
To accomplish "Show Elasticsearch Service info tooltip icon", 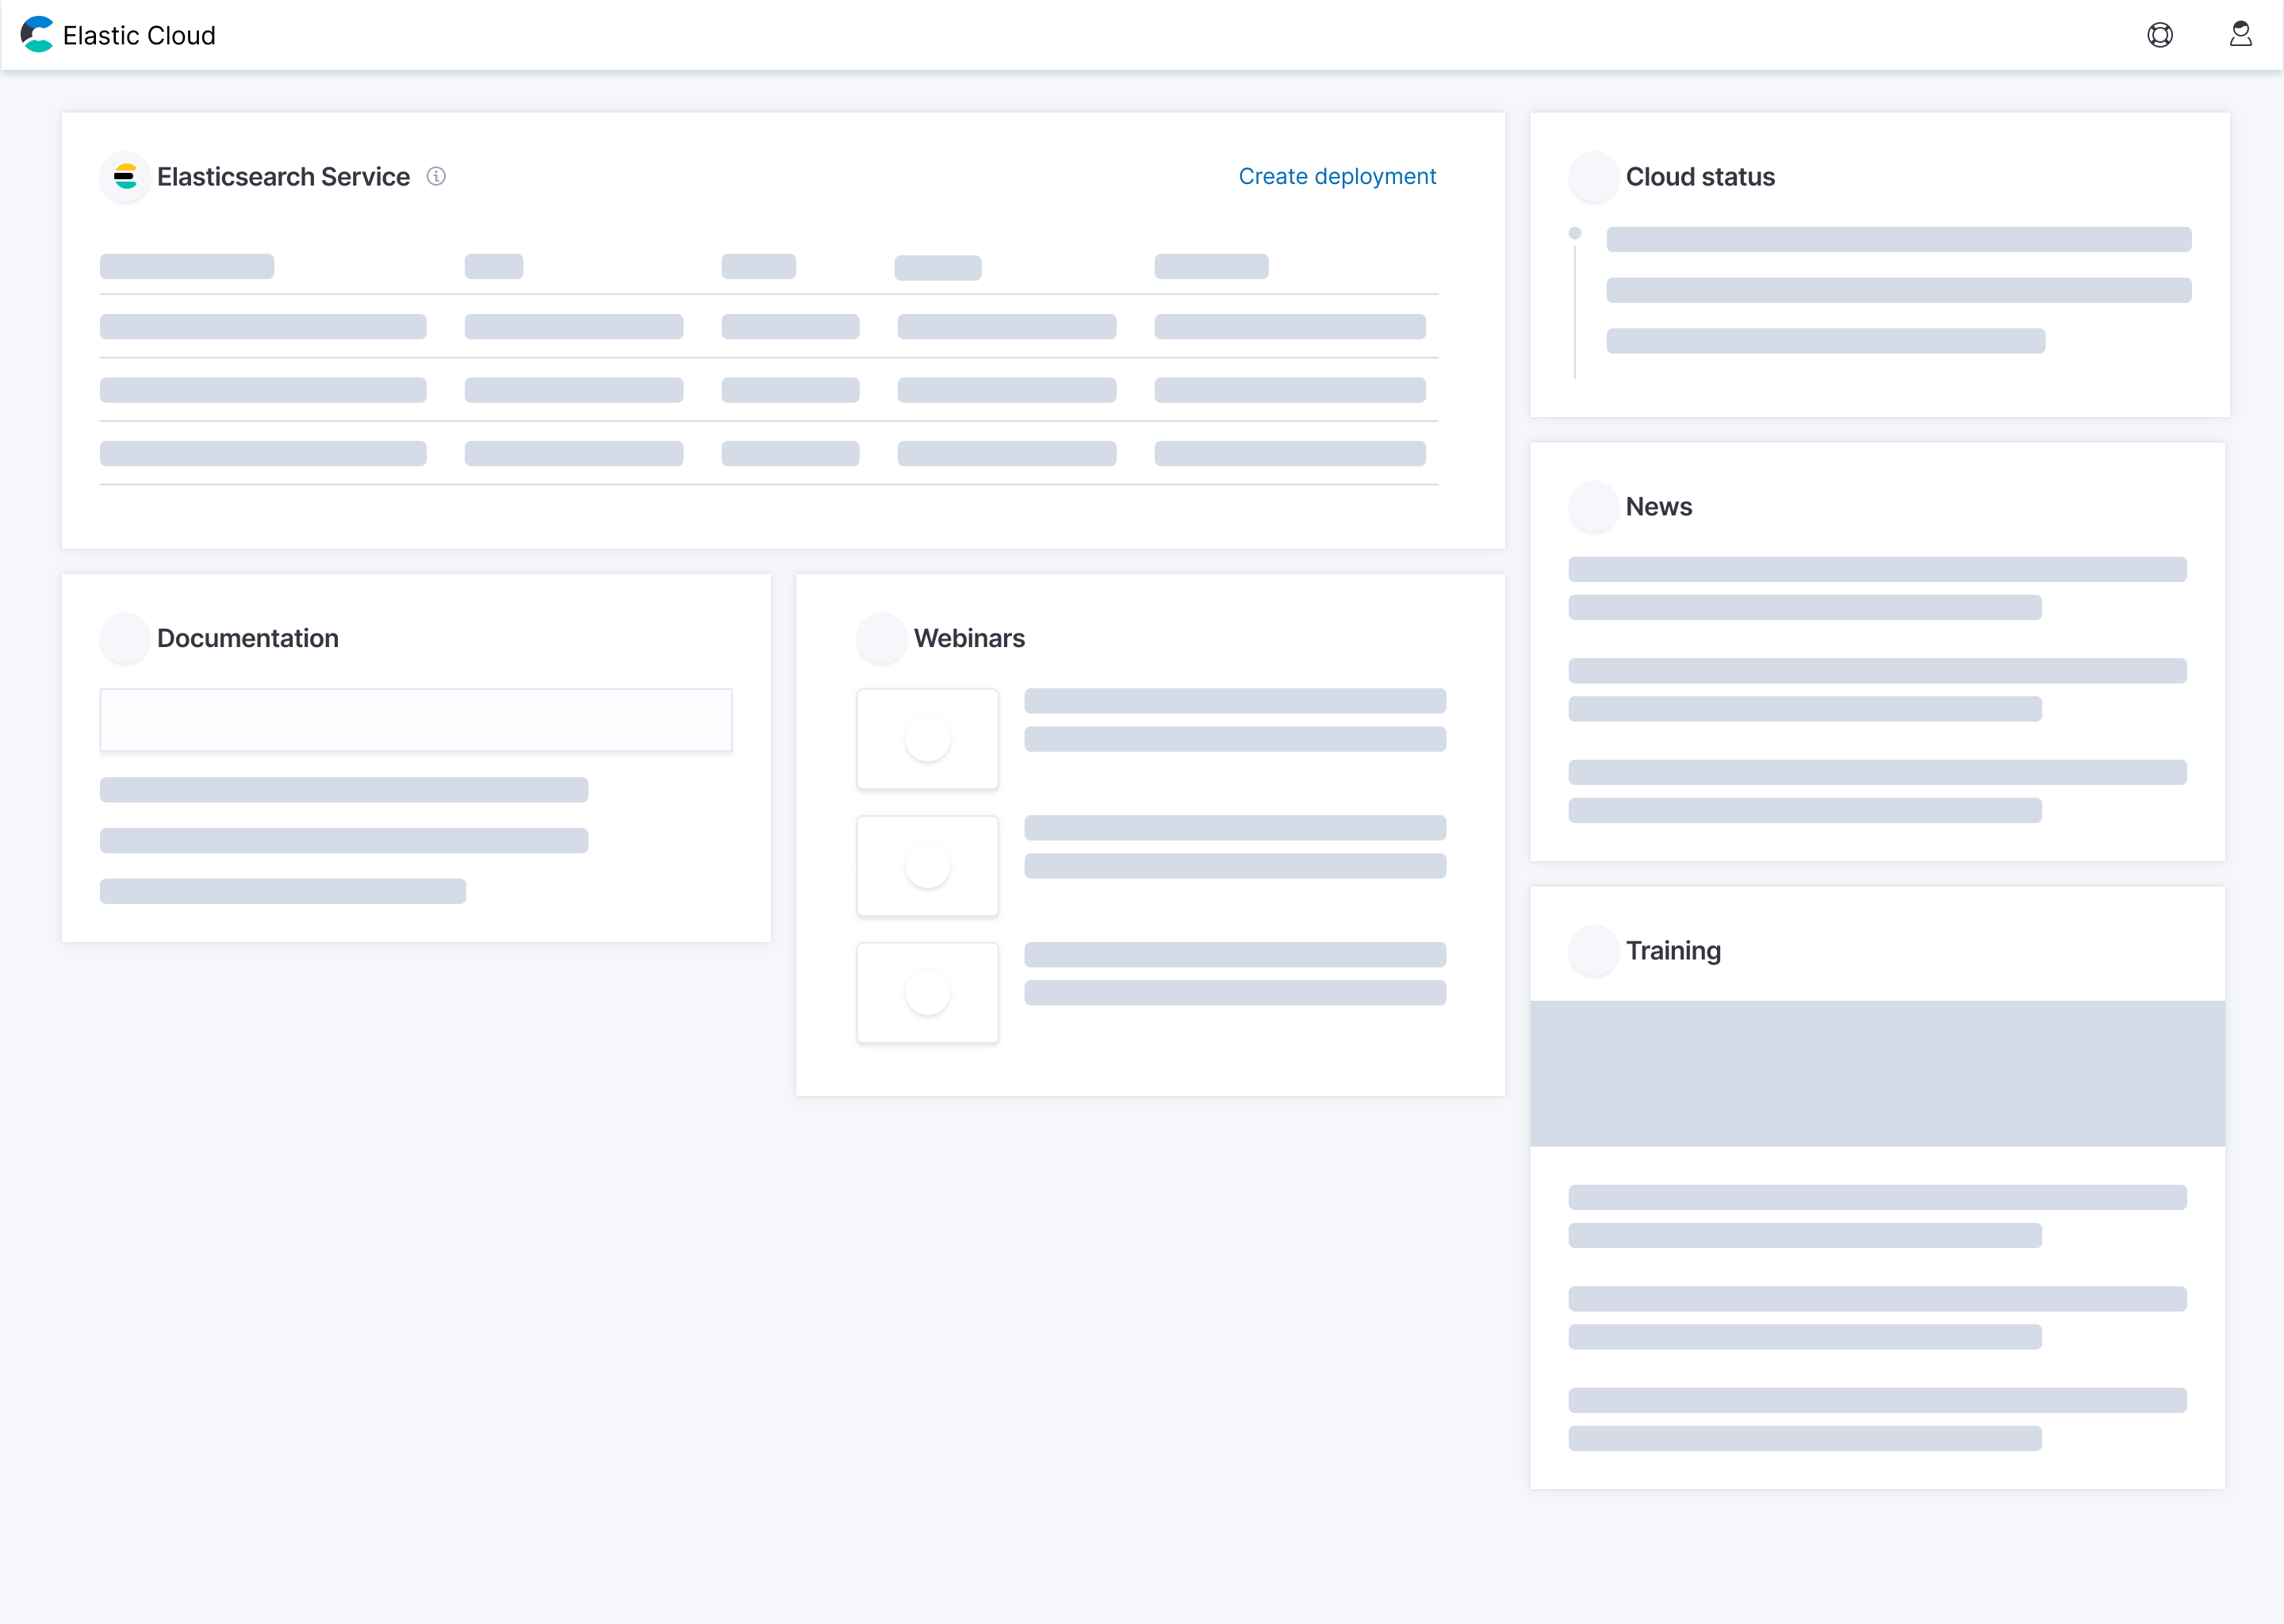I will pos(436,176).
